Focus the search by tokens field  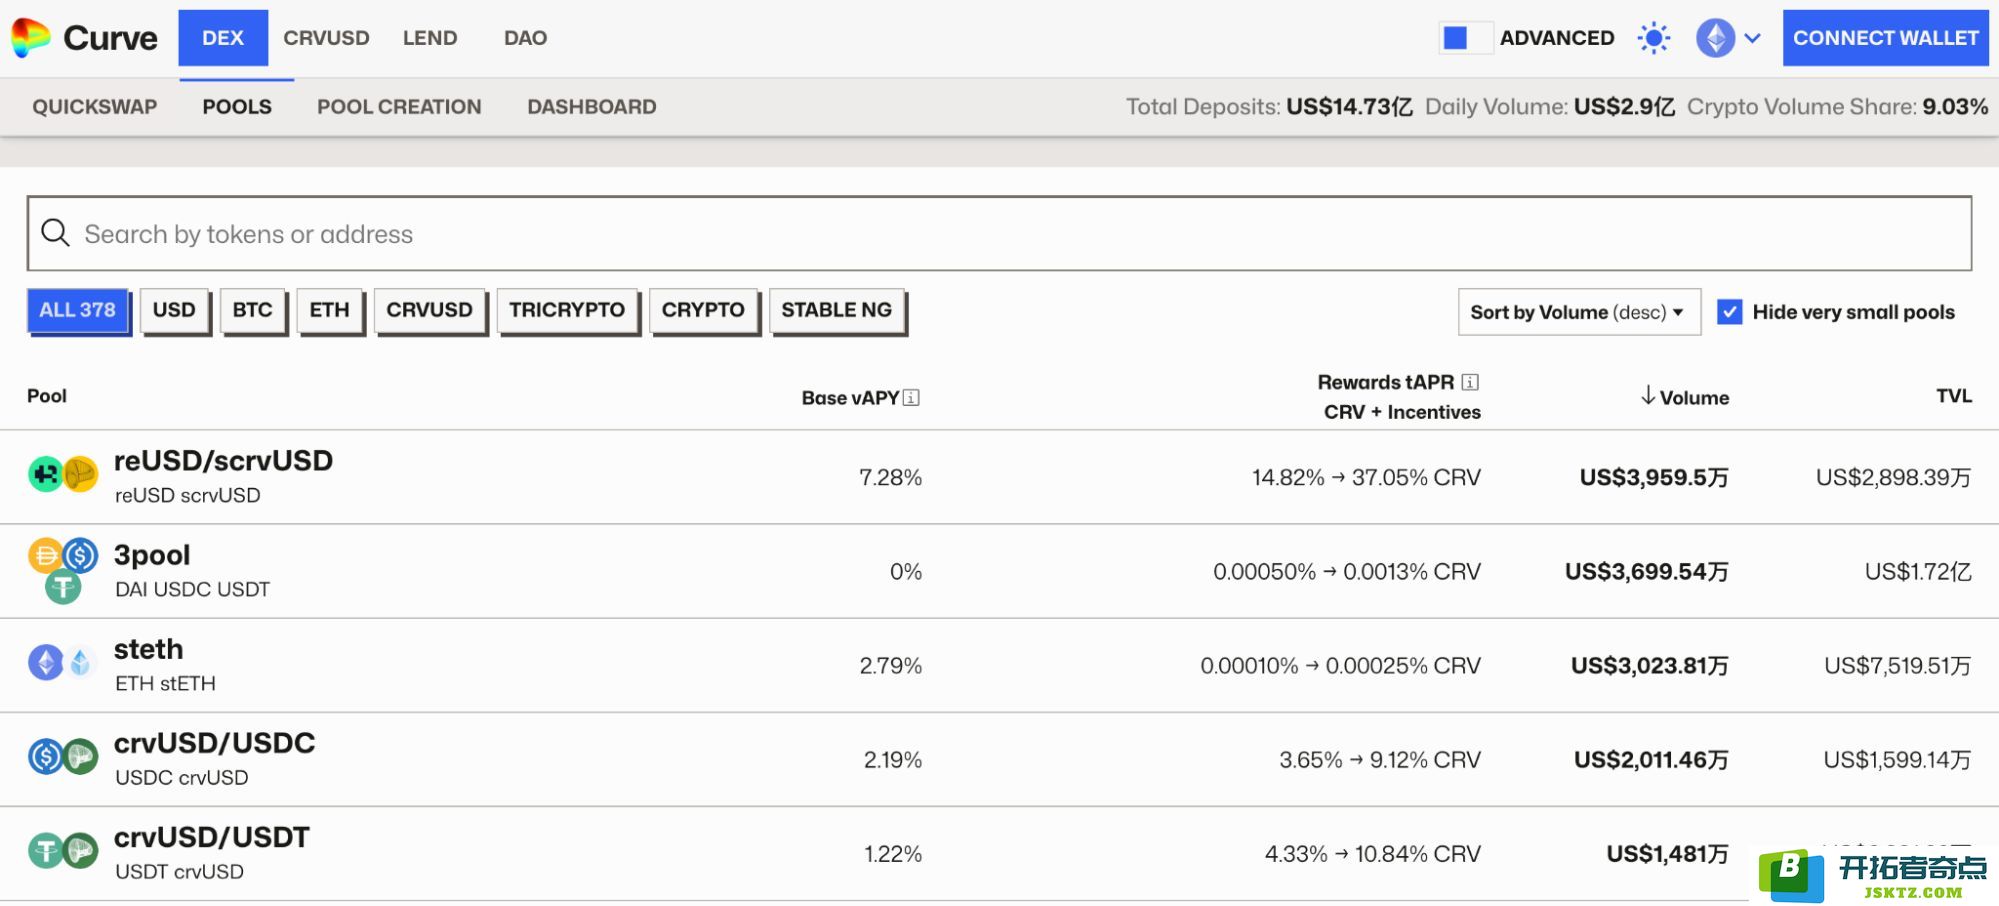(x=999, y=233)
